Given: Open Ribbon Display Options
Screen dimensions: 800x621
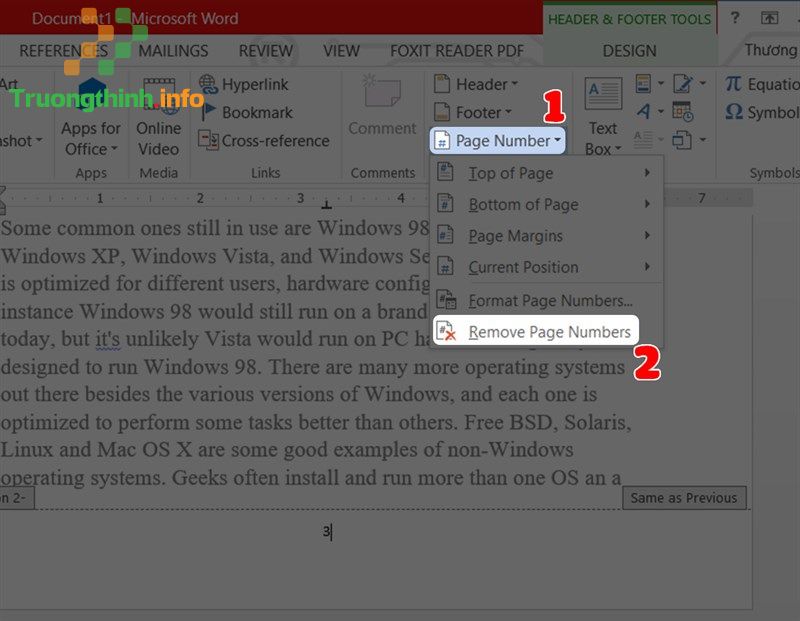Looking at the screenshot, I should [x=769, y=18].
